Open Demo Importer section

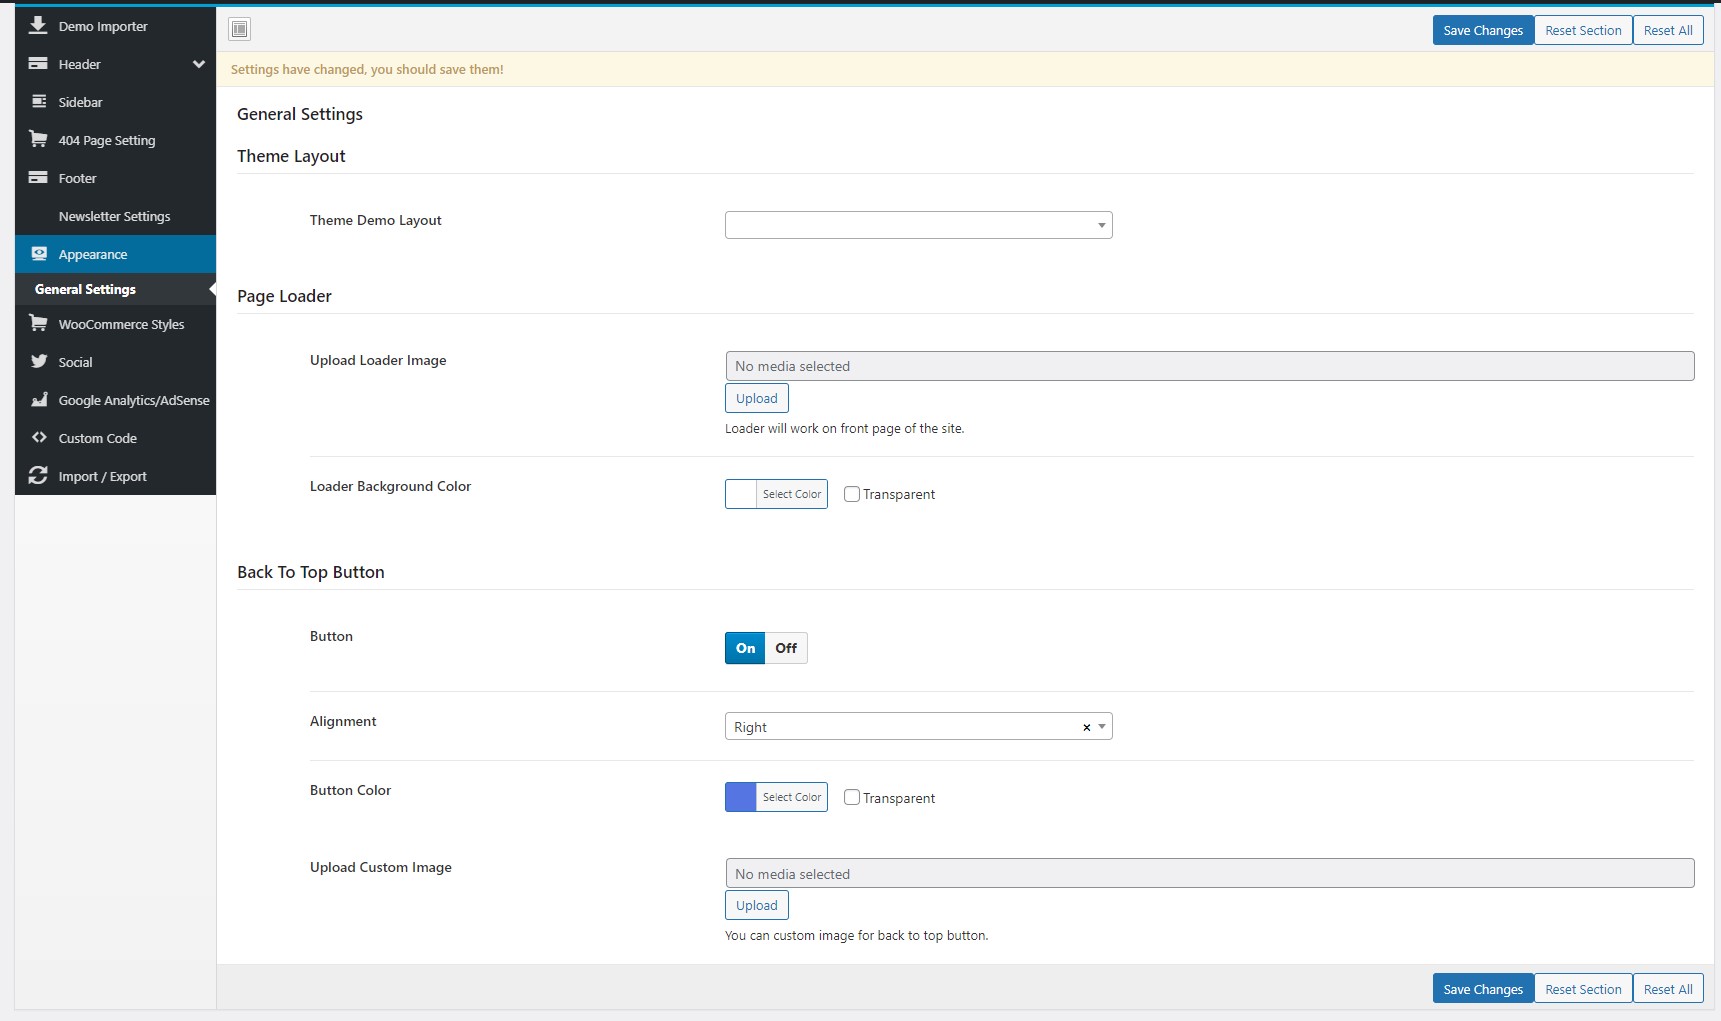(x=116, y=26)
